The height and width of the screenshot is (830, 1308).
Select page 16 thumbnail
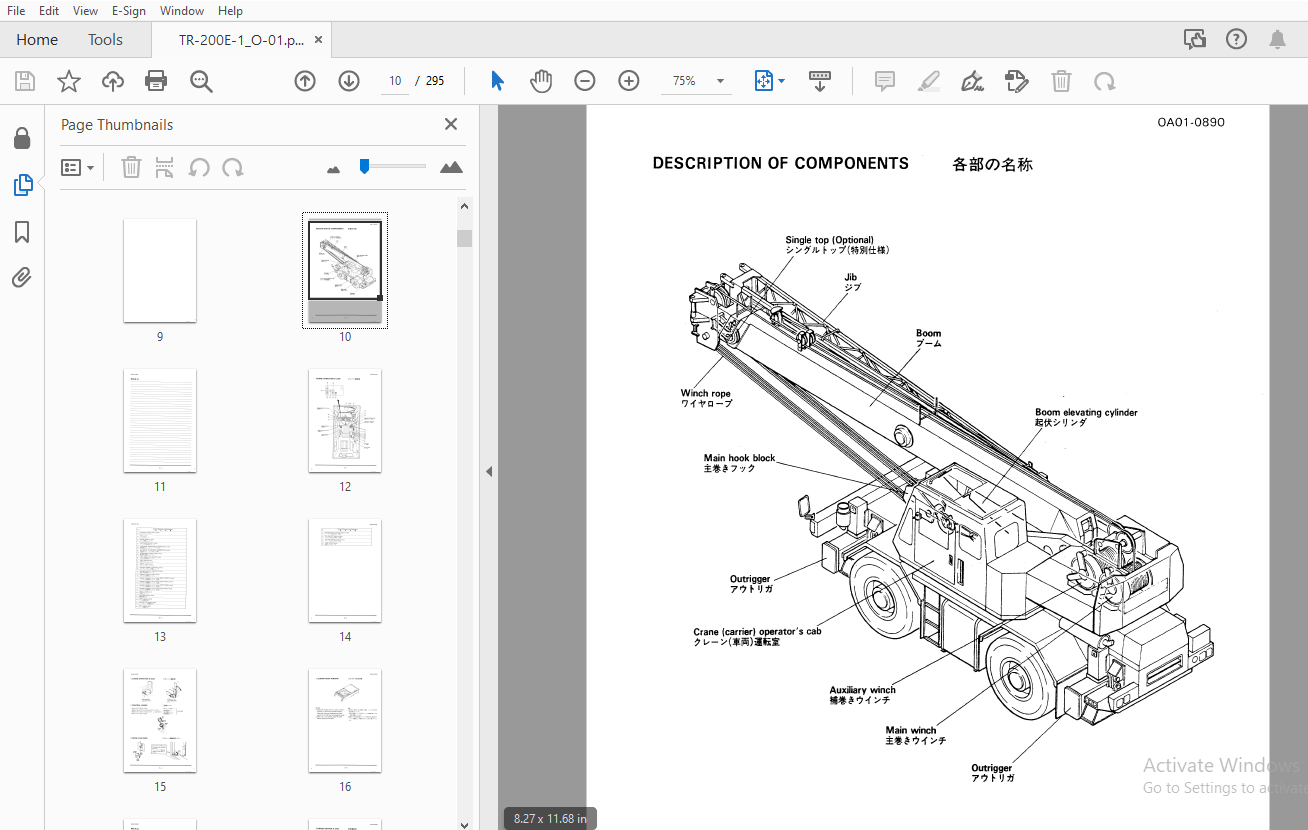tap(345, 720)
